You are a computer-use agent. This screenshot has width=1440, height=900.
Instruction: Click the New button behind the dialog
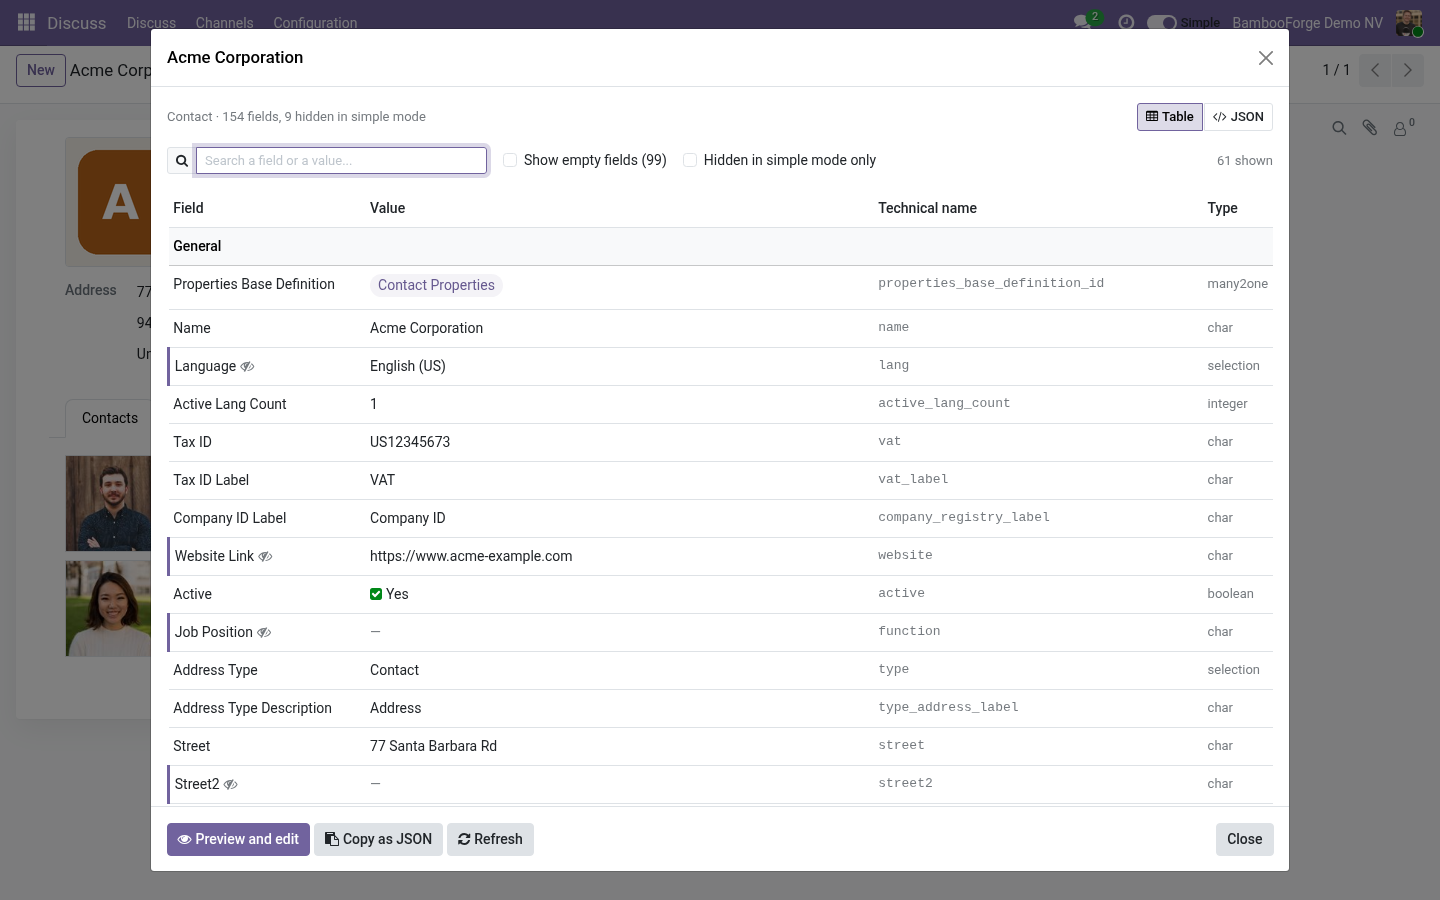[41, 70]
